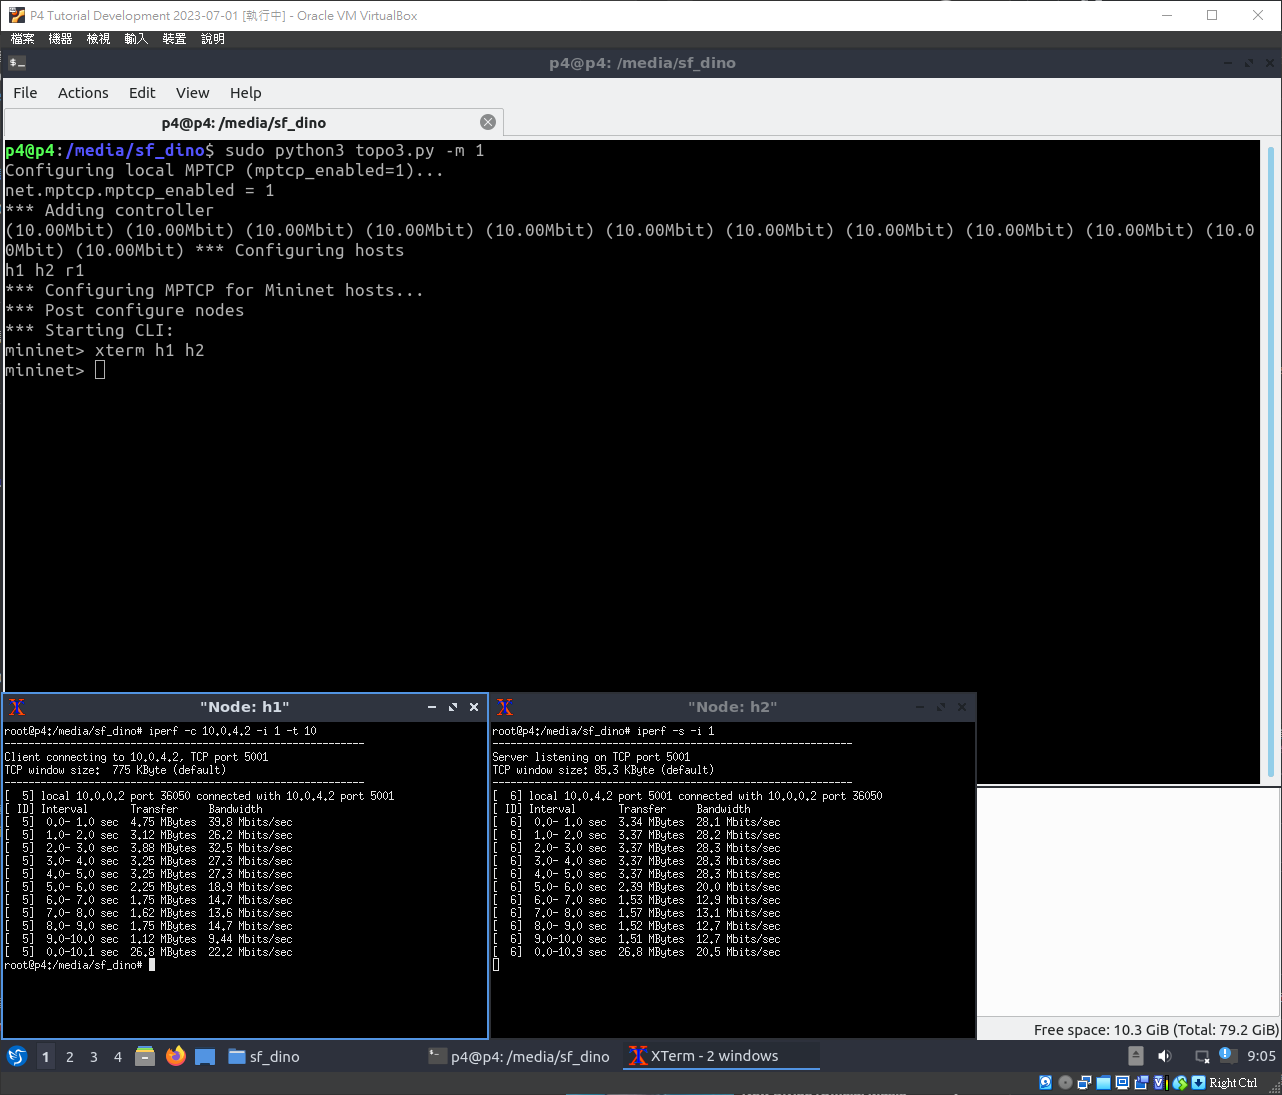The image size is (1282, 1095).
Task: Launch Firefox from the panel
Action: pos(176,1056)
